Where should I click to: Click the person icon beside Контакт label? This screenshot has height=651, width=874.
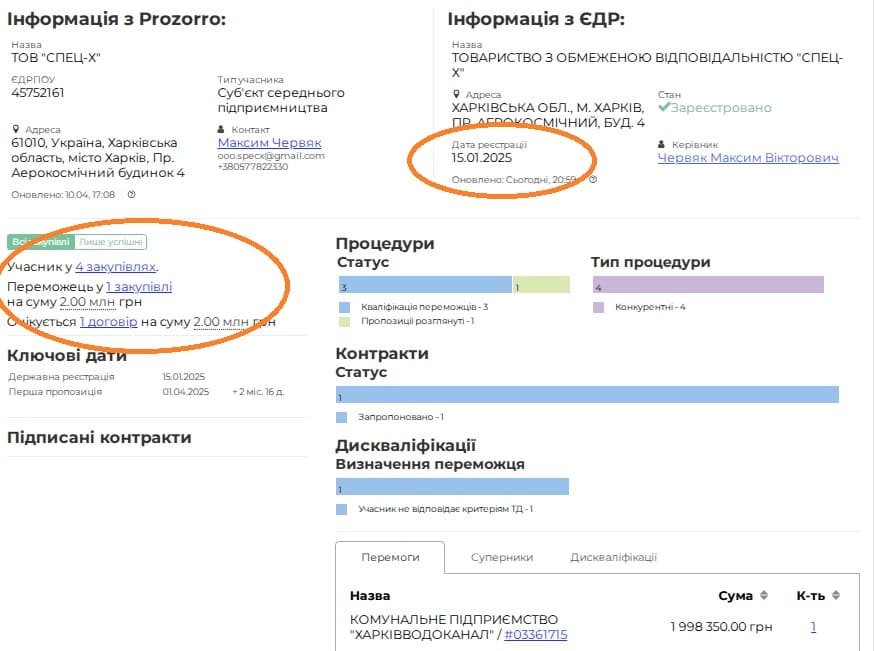(x=222, y=129)
